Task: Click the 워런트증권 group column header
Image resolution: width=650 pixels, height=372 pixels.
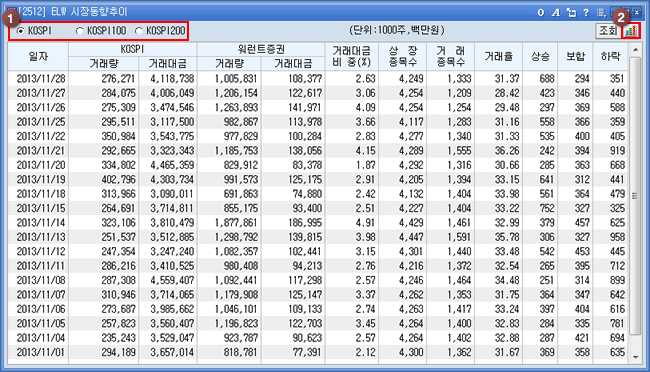Action: click(261, 49)
